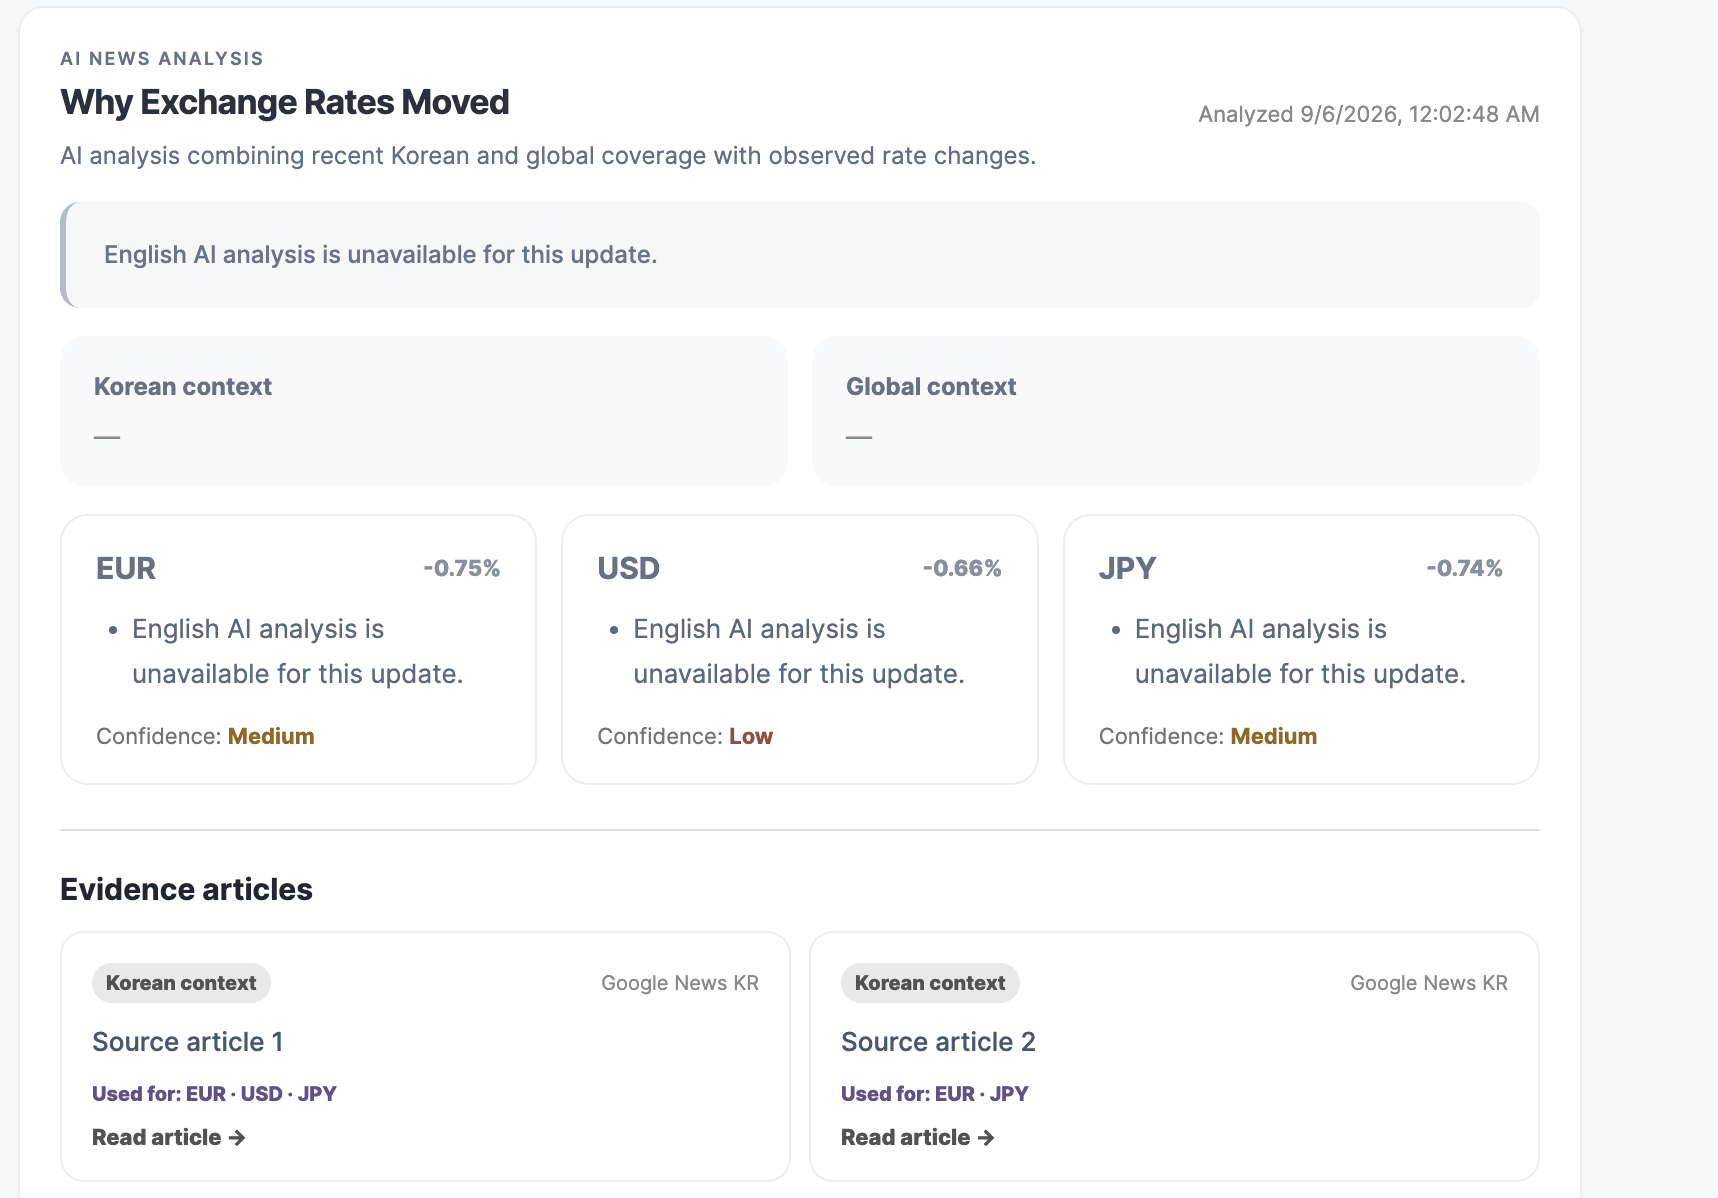Viewport: 1718px width, 1198px height.
Task: Click the 'Evidence articles' heading
Action: pyautogui.click(x=186, y=889)
